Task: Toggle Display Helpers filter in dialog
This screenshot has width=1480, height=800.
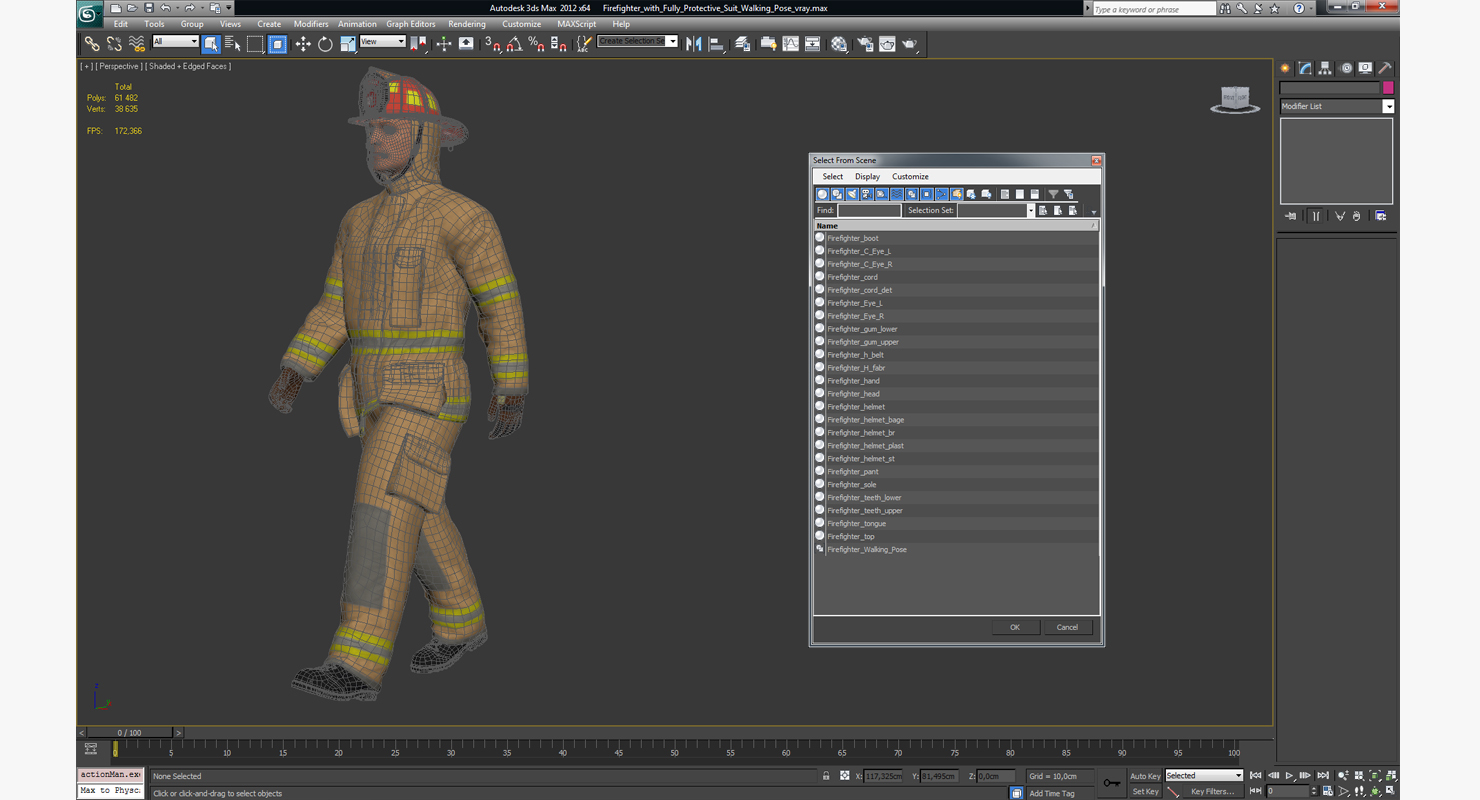Action: coord(882,194)
